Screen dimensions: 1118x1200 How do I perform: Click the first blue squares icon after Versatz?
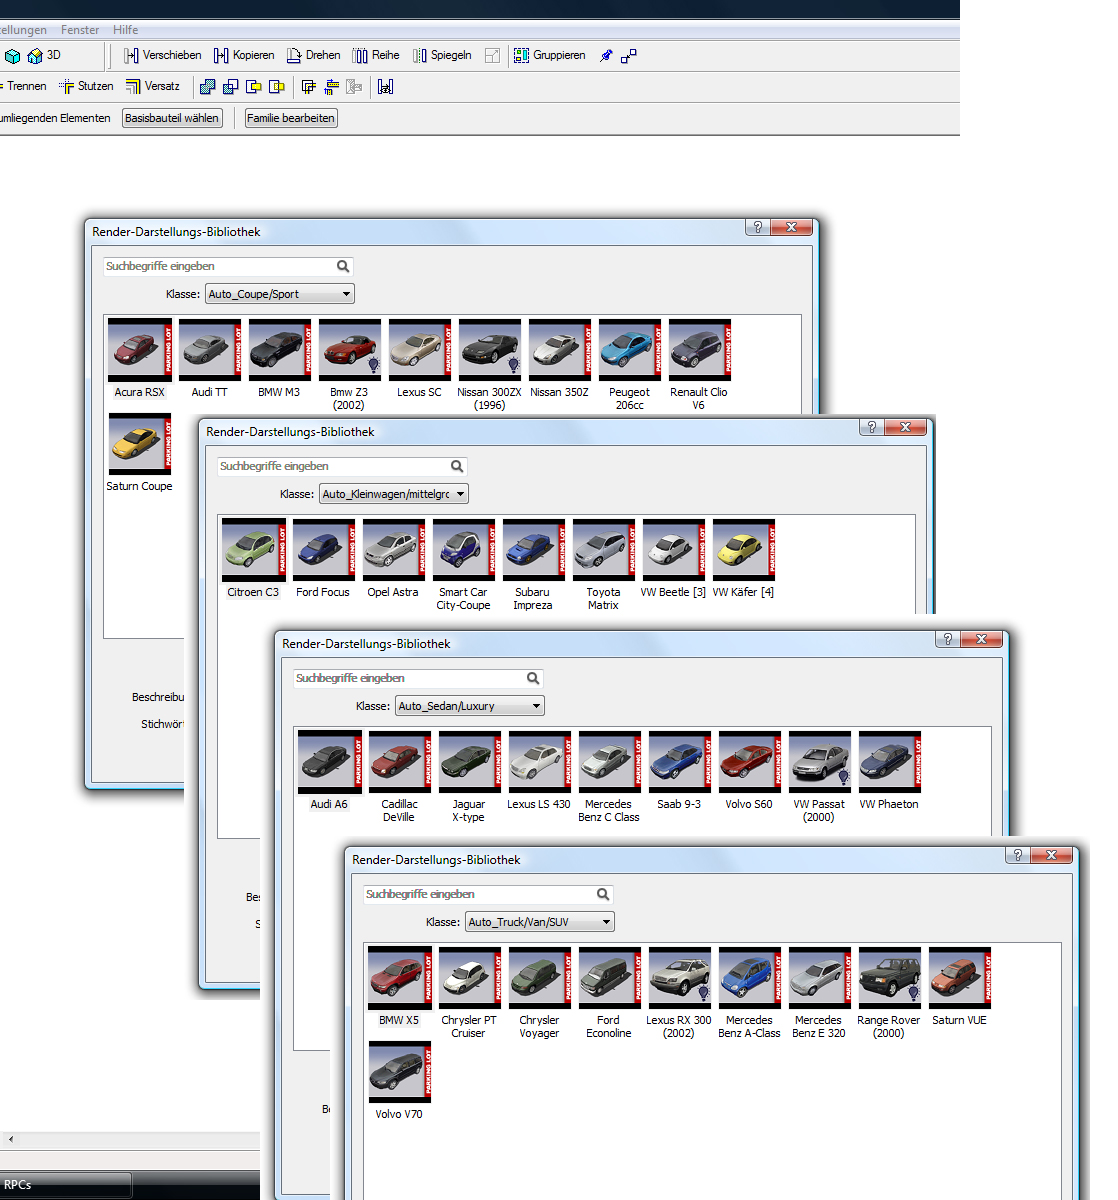(x=208, y=87)
